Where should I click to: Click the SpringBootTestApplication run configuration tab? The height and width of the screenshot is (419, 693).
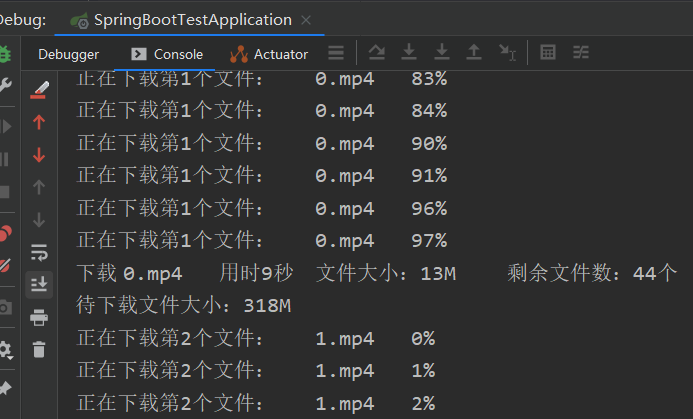click(x=192, y=20)
